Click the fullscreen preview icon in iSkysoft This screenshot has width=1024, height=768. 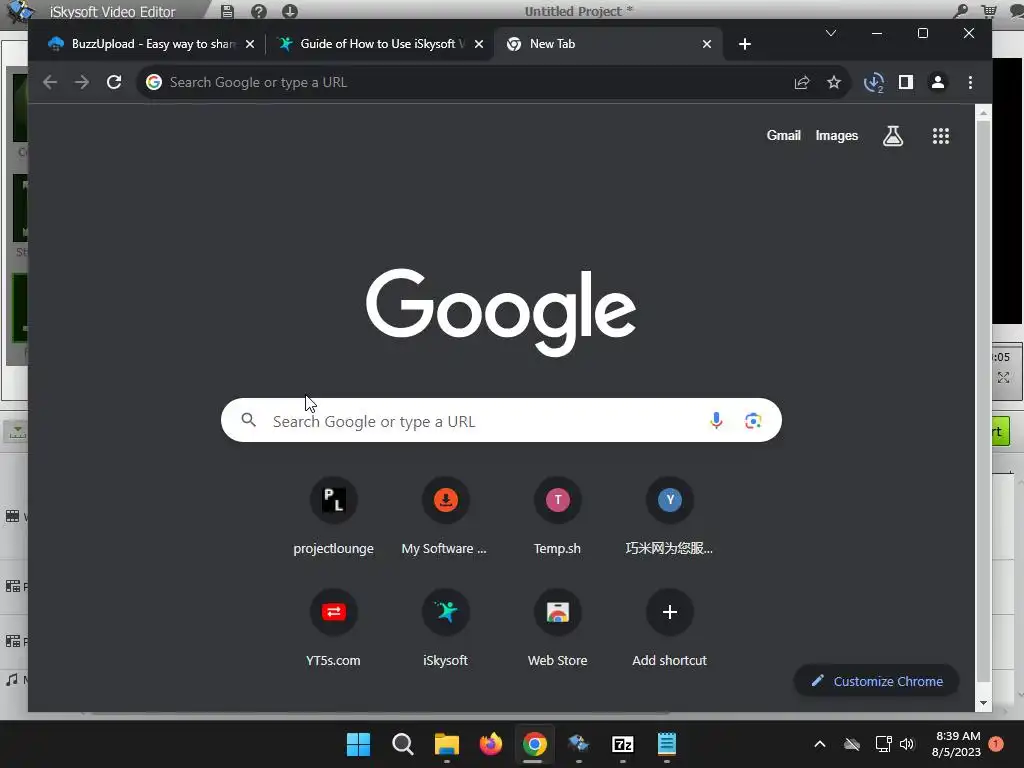(x=1004, y=377)
